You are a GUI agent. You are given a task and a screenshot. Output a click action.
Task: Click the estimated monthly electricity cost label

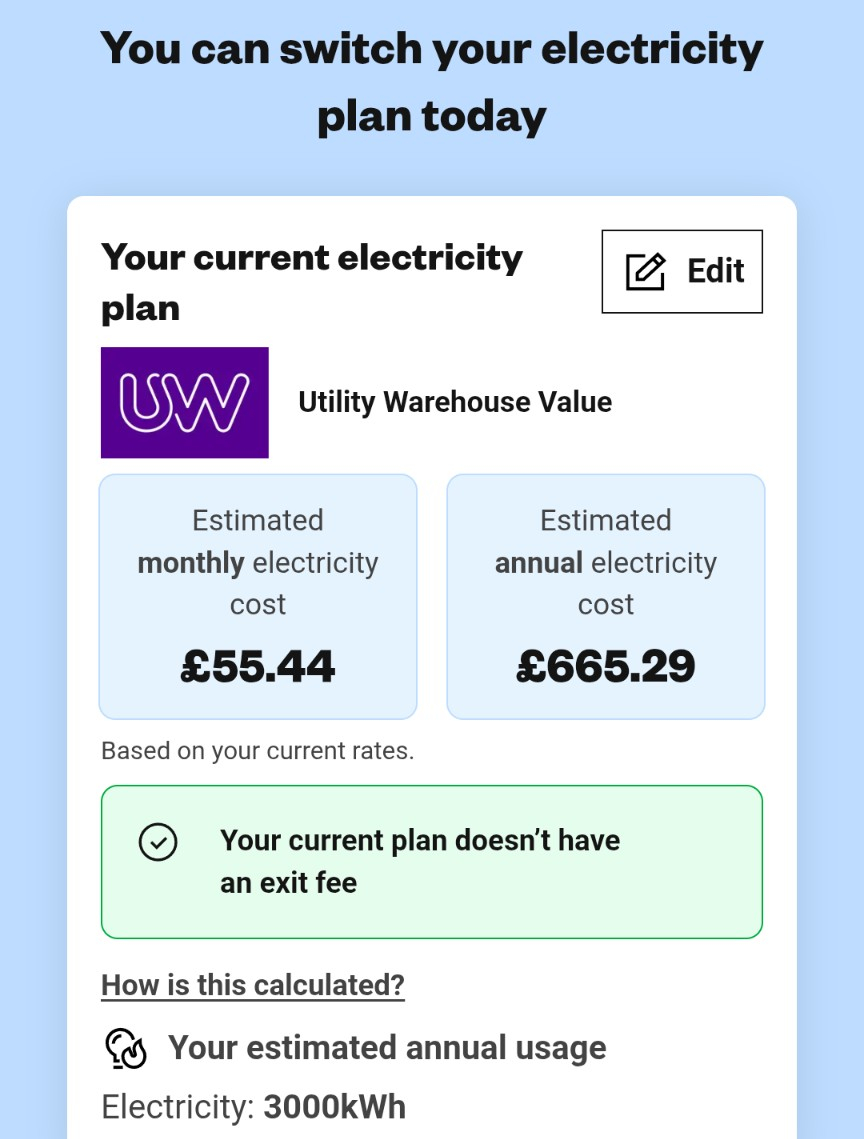pyautogui.click(x=258, y=562)
